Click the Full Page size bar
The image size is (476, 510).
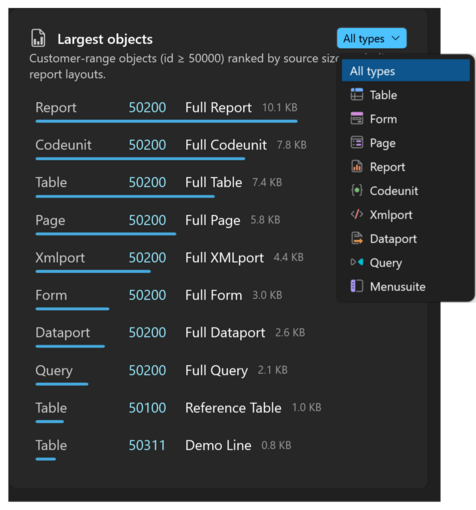point(106,234)
